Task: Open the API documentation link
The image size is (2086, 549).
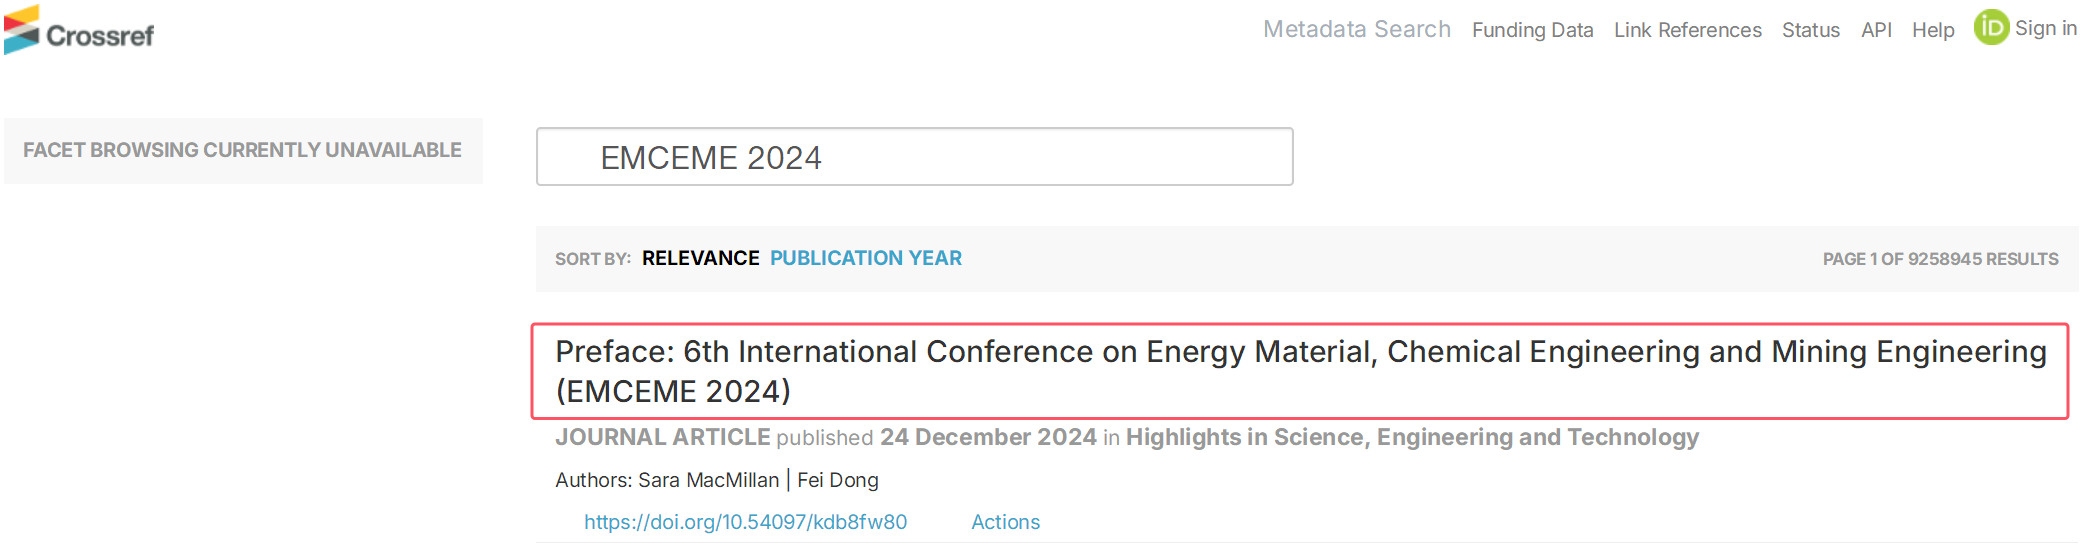Action: tap(1876, 31)
